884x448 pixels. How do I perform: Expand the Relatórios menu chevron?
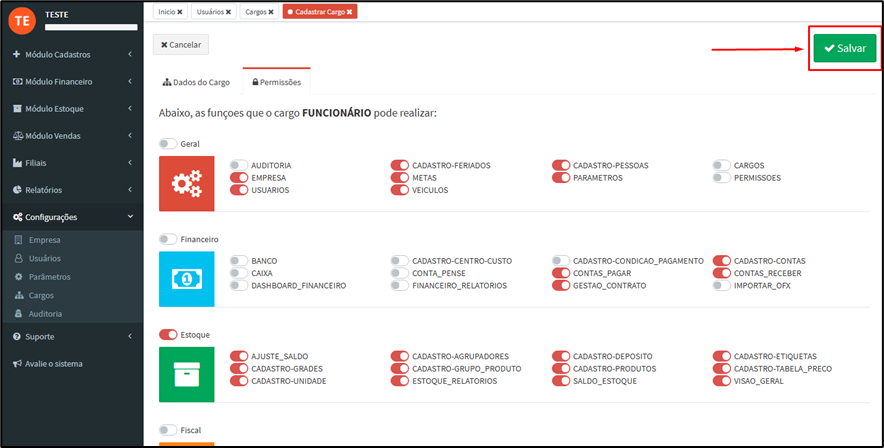[130, 189]
